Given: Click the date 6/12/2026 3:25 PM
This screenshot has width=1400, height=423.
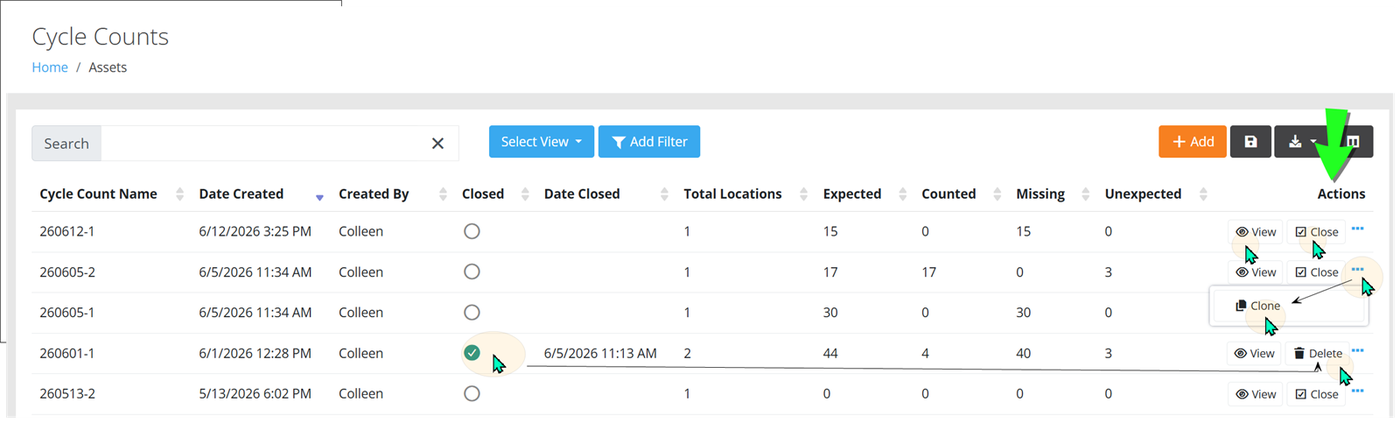Looking at the screenshot, I should click(x=255, y=232).
